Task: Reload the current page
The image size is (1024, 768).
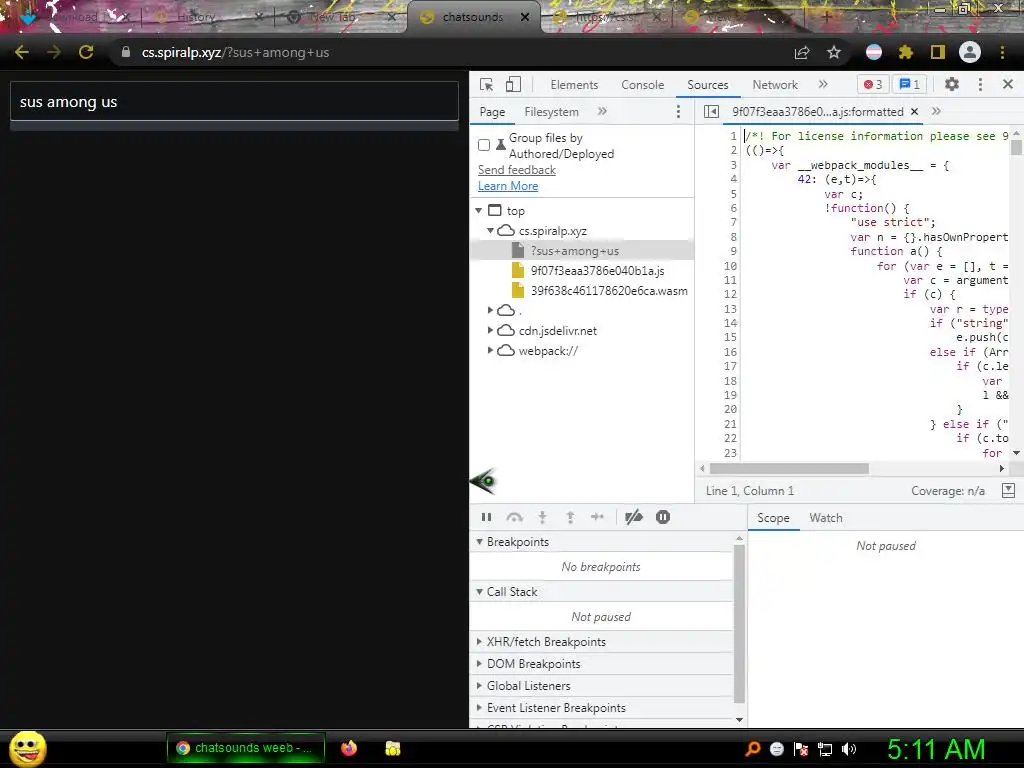Action: pyautogui.click(x=86, y=52)
